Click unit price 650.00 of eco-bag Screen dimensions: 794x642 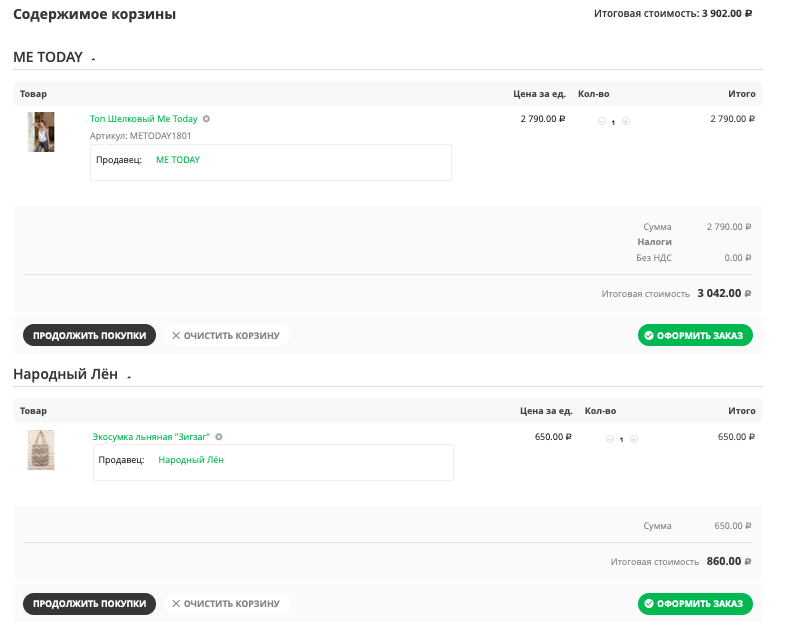click(553, 436)
